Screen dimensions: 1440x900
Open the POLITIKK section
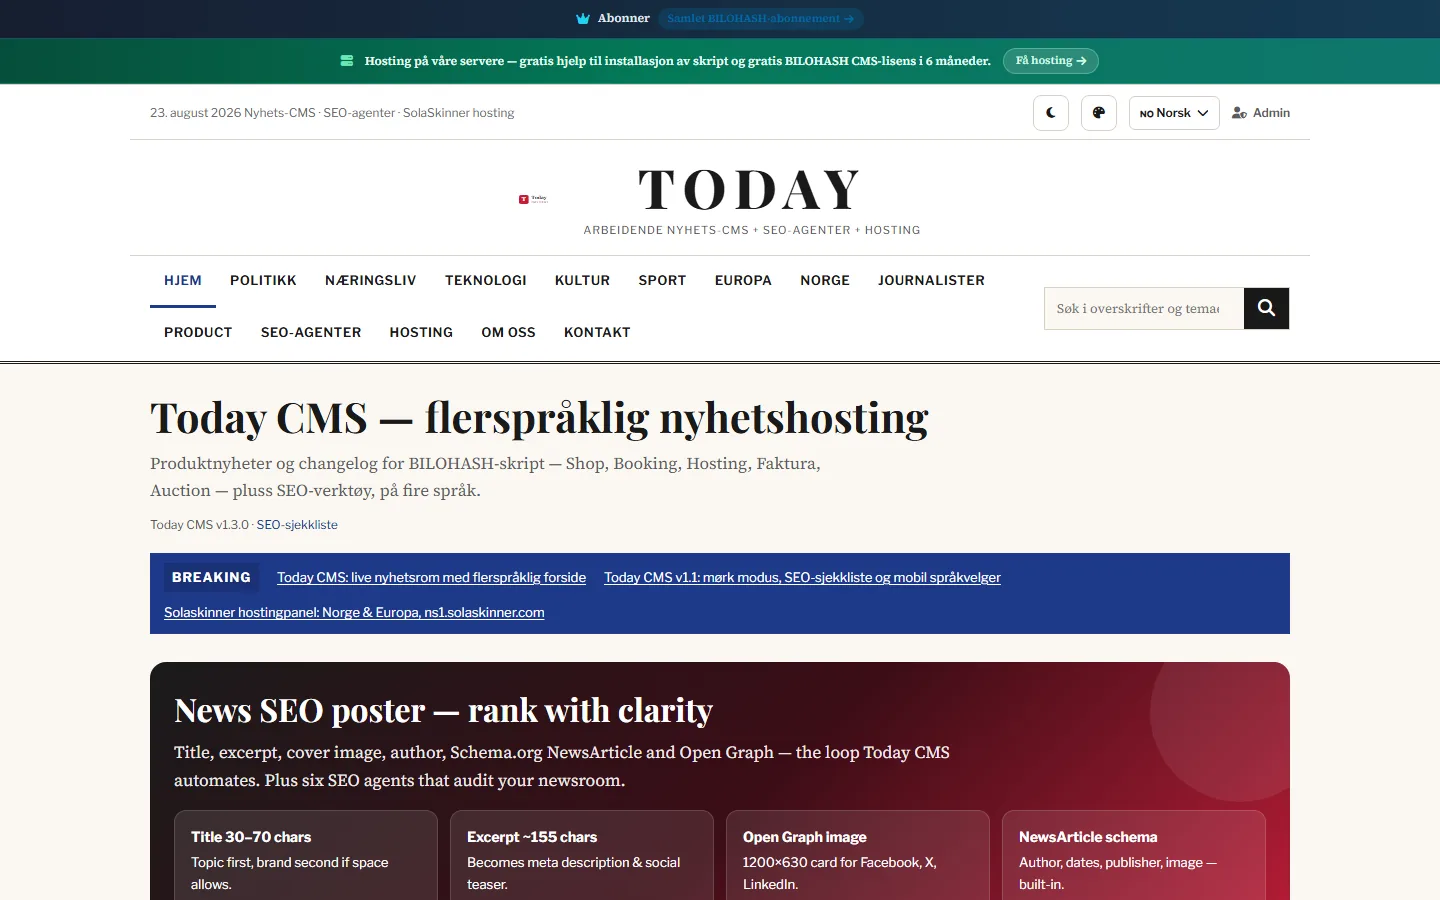[263, 281]
